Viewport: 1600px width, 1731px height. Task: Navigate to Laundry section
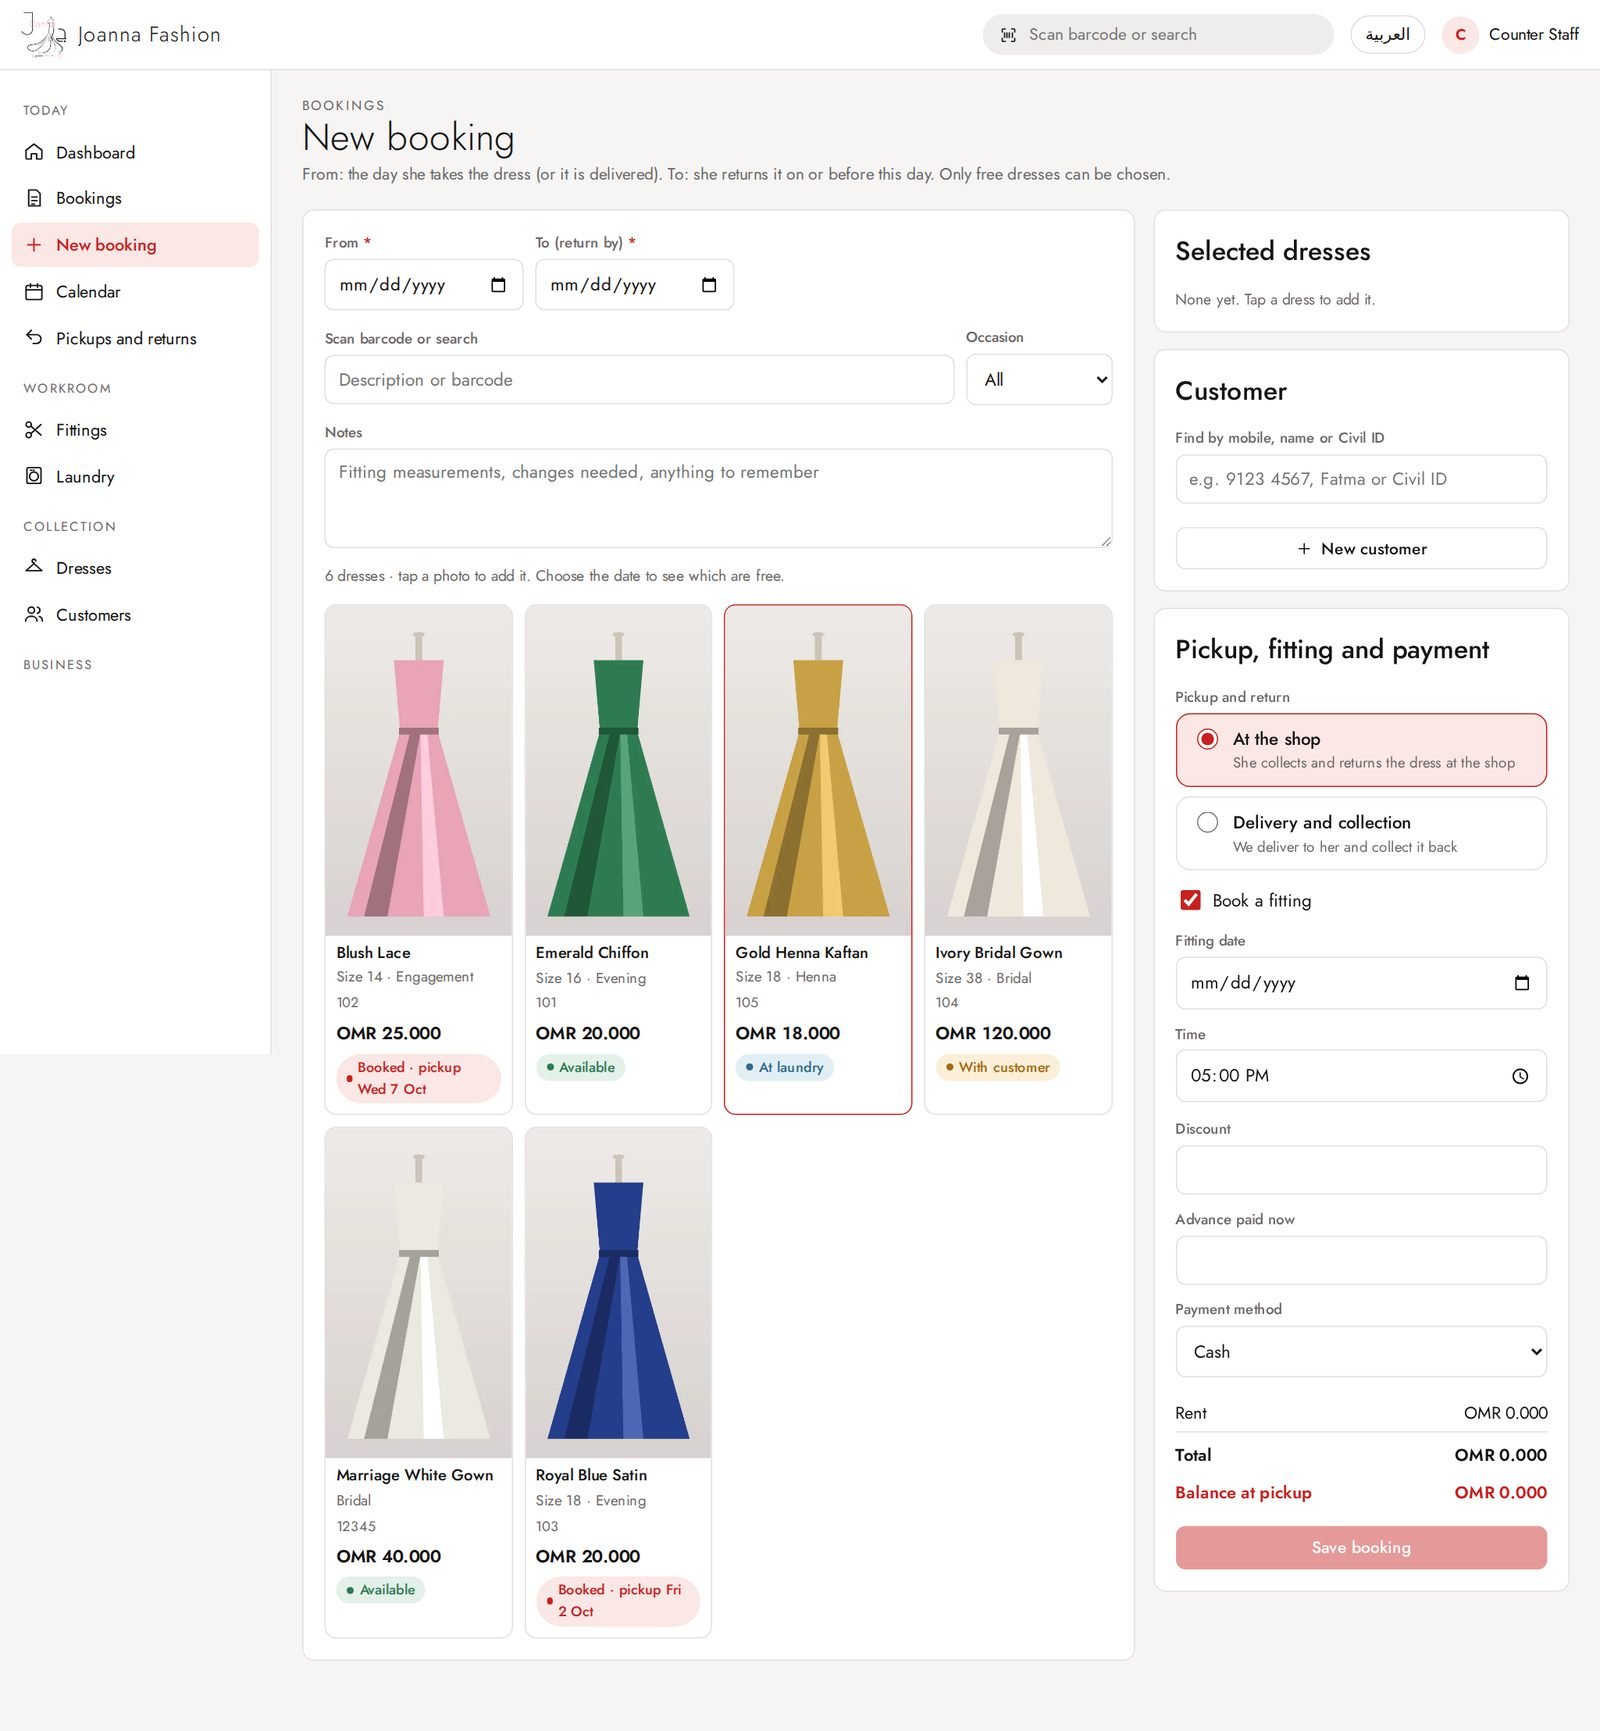(x=135, y=476)
